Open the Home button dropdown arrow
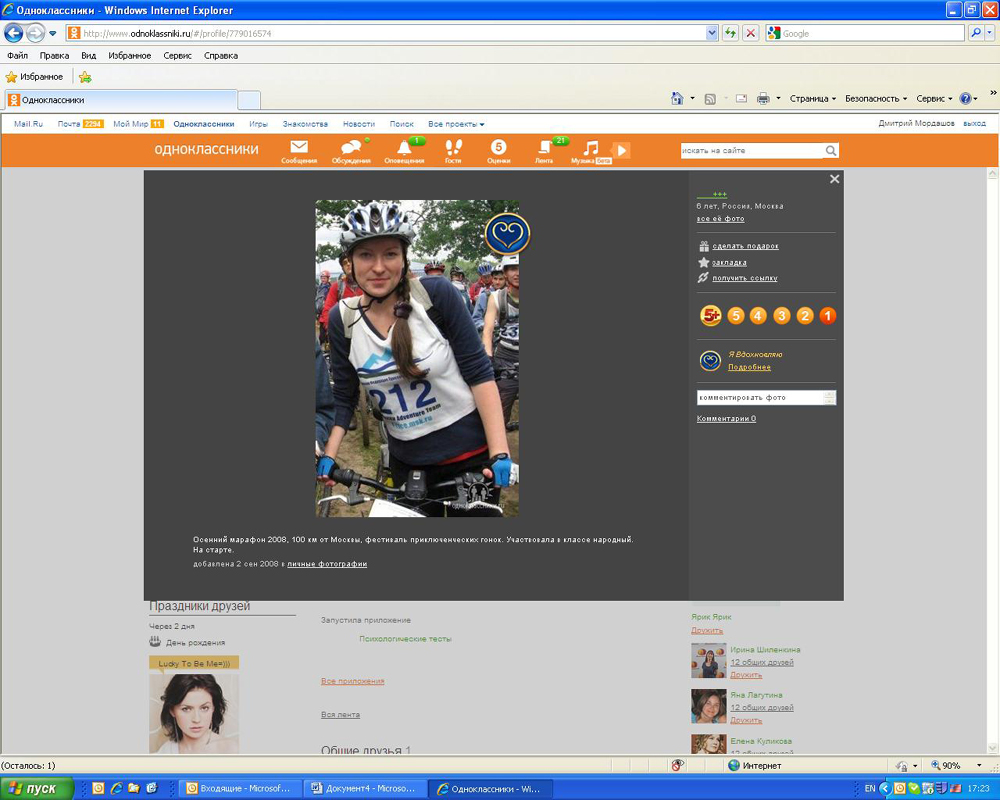The height and width of the screenshot is (800, 1000). tap(692, 98)
